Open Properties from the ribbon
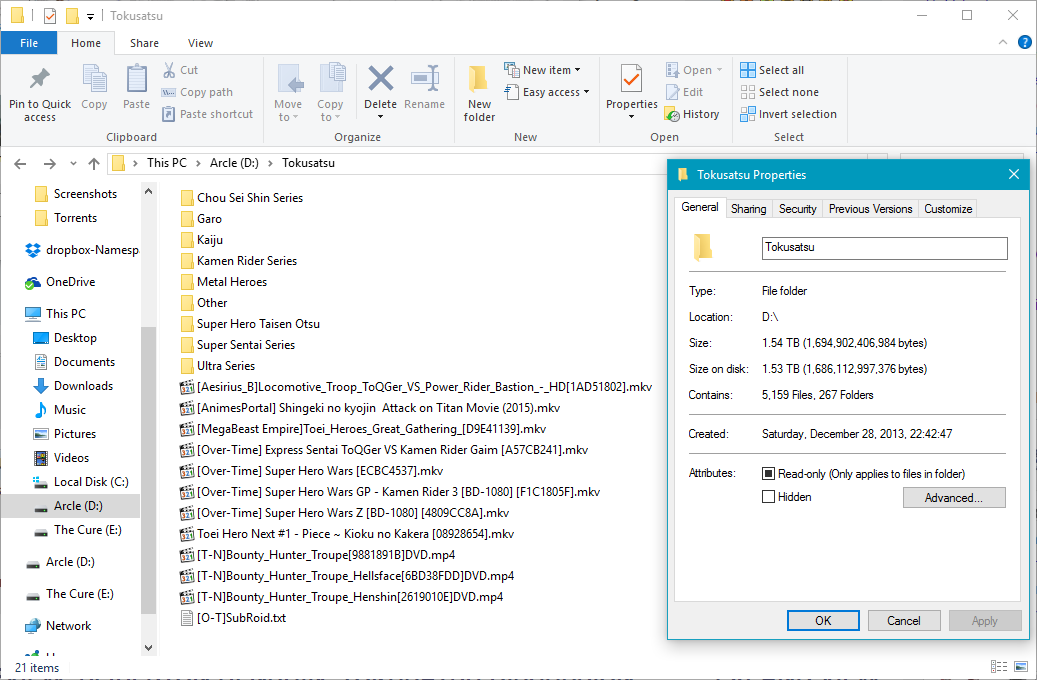The image size is (1037, 680). [x=631, y=80]
